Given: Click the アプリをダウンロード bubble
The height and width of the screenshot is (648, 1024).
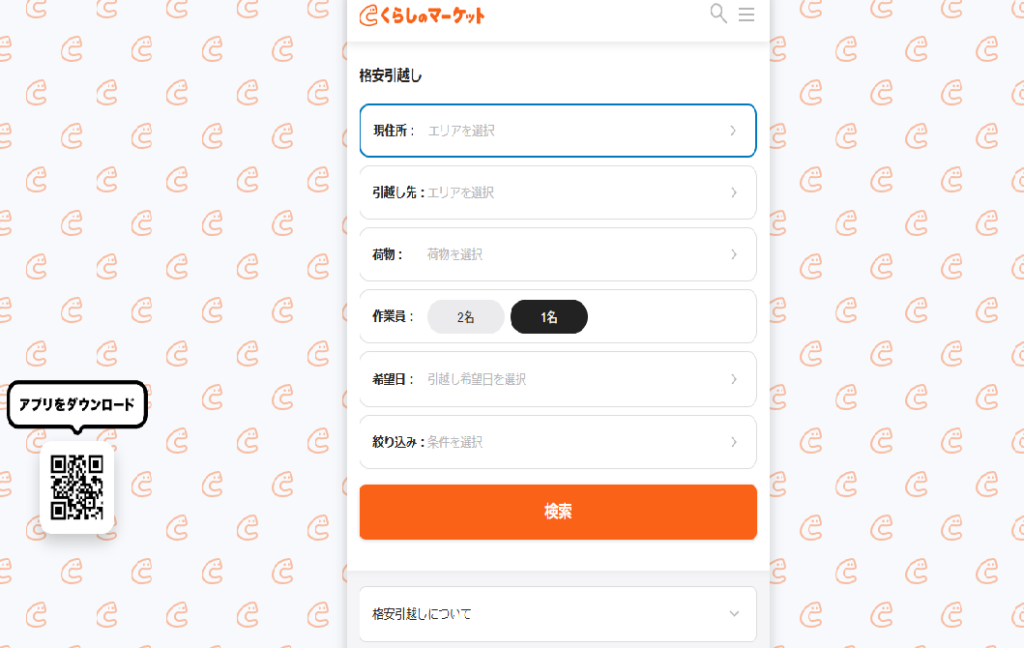Looking at the screenshot, I should coord(77,405).
